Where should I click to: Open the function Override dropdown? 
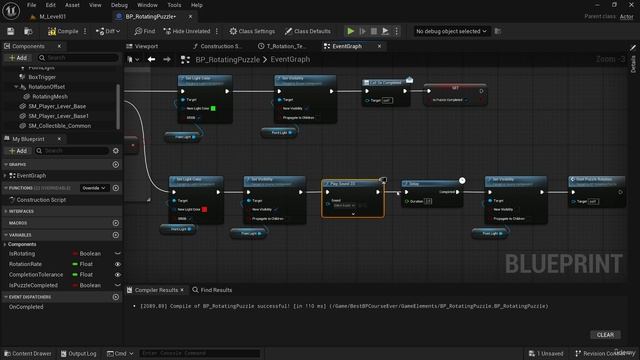94,188
